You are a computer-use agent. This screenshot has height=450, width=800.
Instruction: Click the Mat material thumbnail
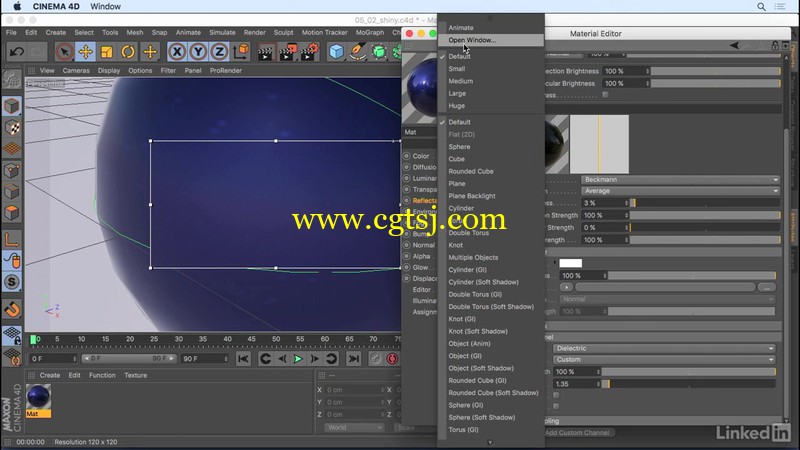pos(38,397)
